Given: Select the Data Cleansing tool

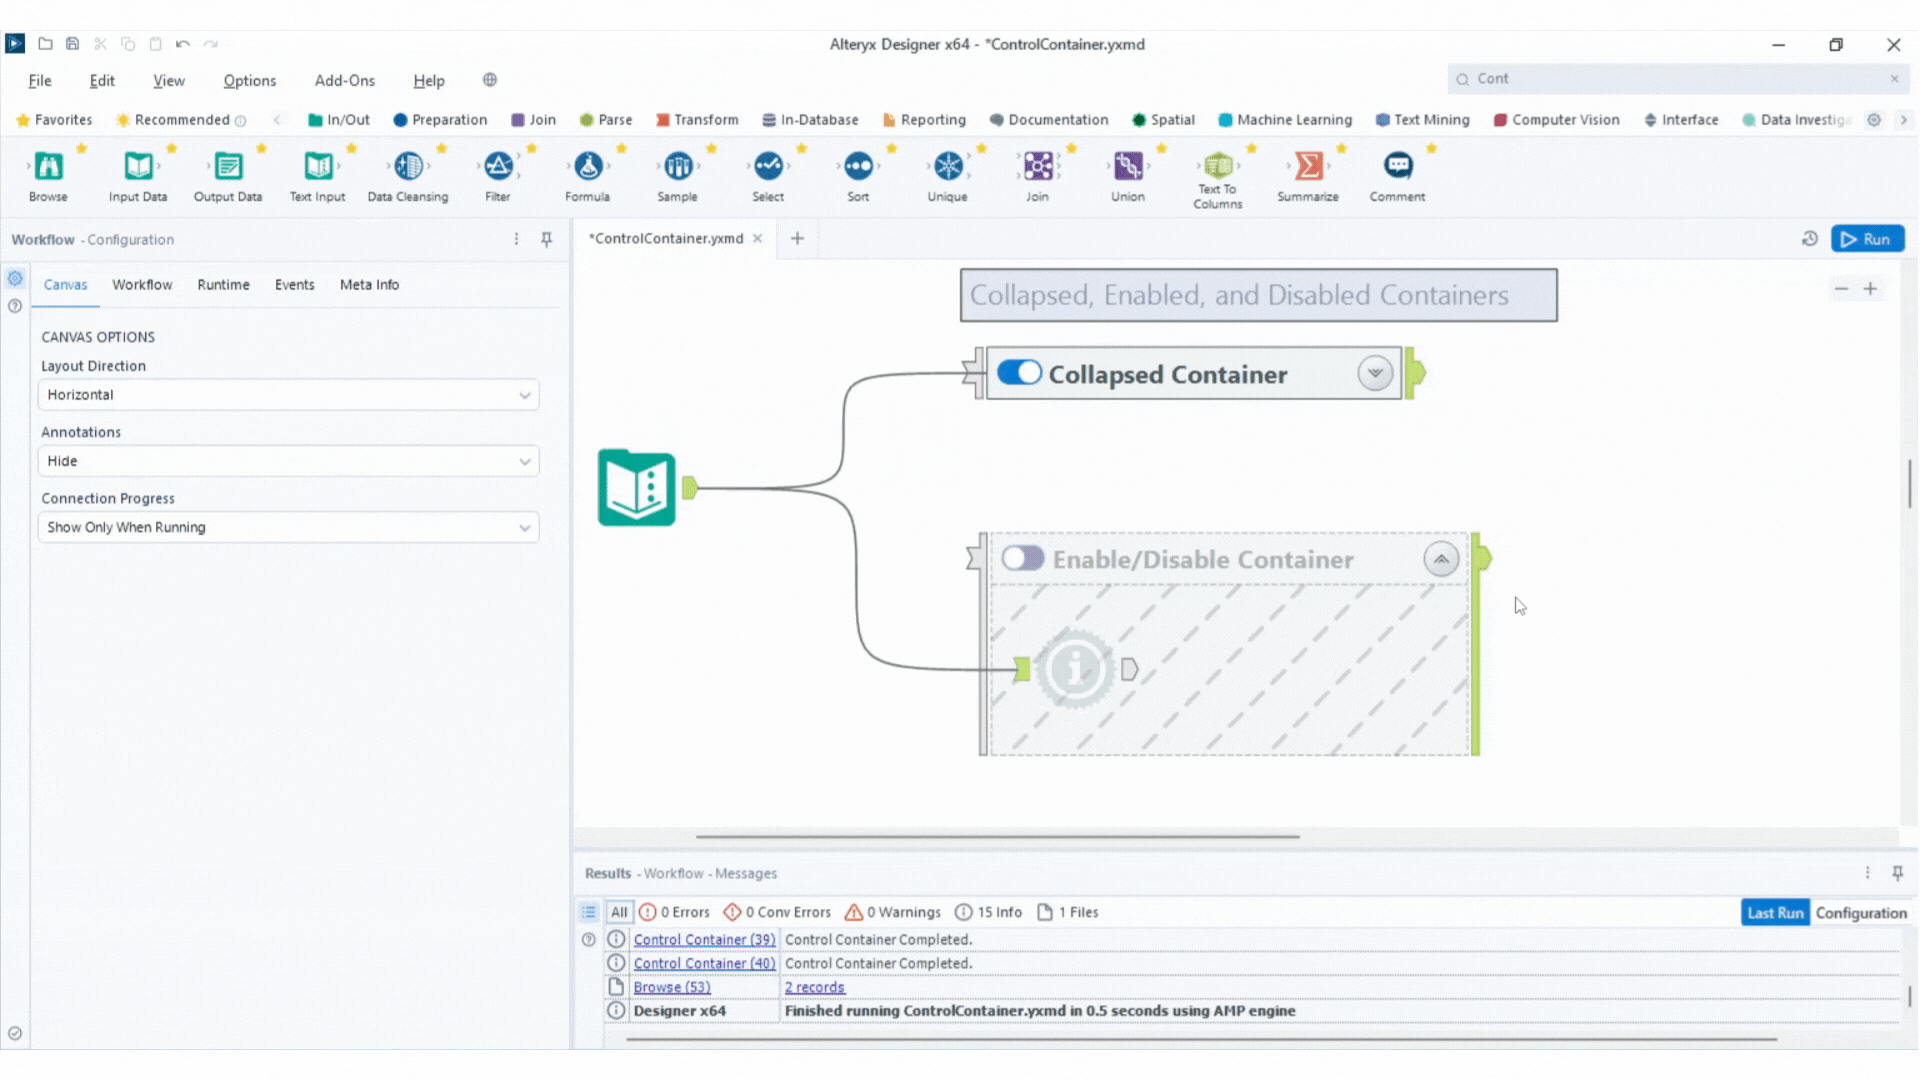Looking at the screenshot, I should pyautogui.click(x=407, y=167).
